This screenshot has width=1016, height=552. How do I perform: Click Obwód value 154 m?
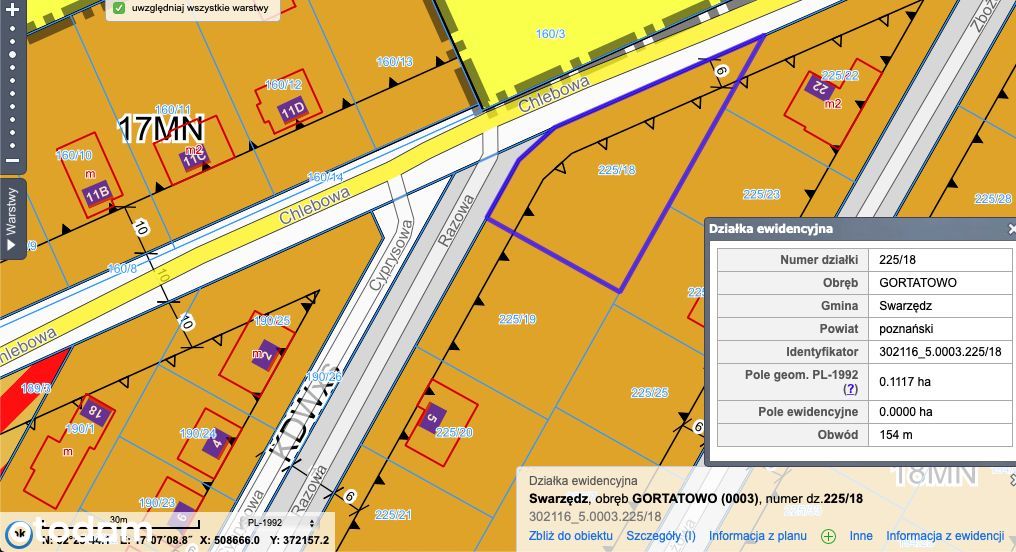(895, 435)
